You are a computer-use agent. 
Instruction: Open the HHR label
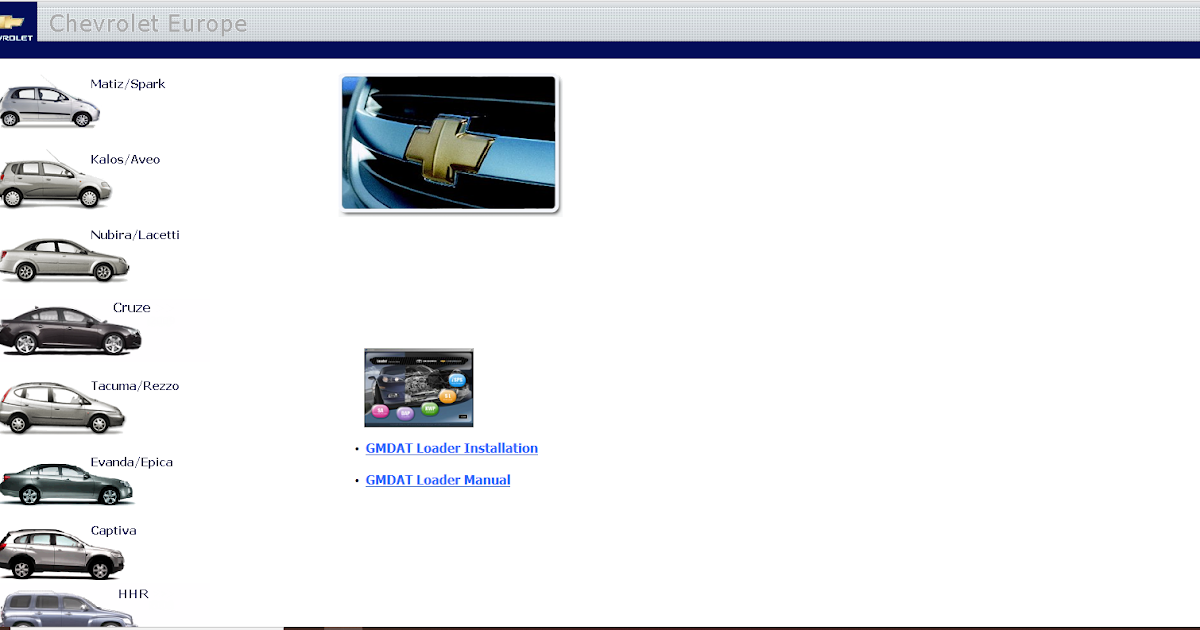point(133,594)
